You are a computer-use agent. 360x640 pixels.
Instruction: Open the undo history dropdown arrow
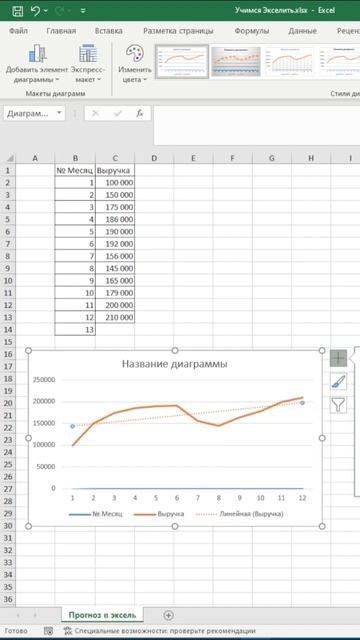[45, 11]
